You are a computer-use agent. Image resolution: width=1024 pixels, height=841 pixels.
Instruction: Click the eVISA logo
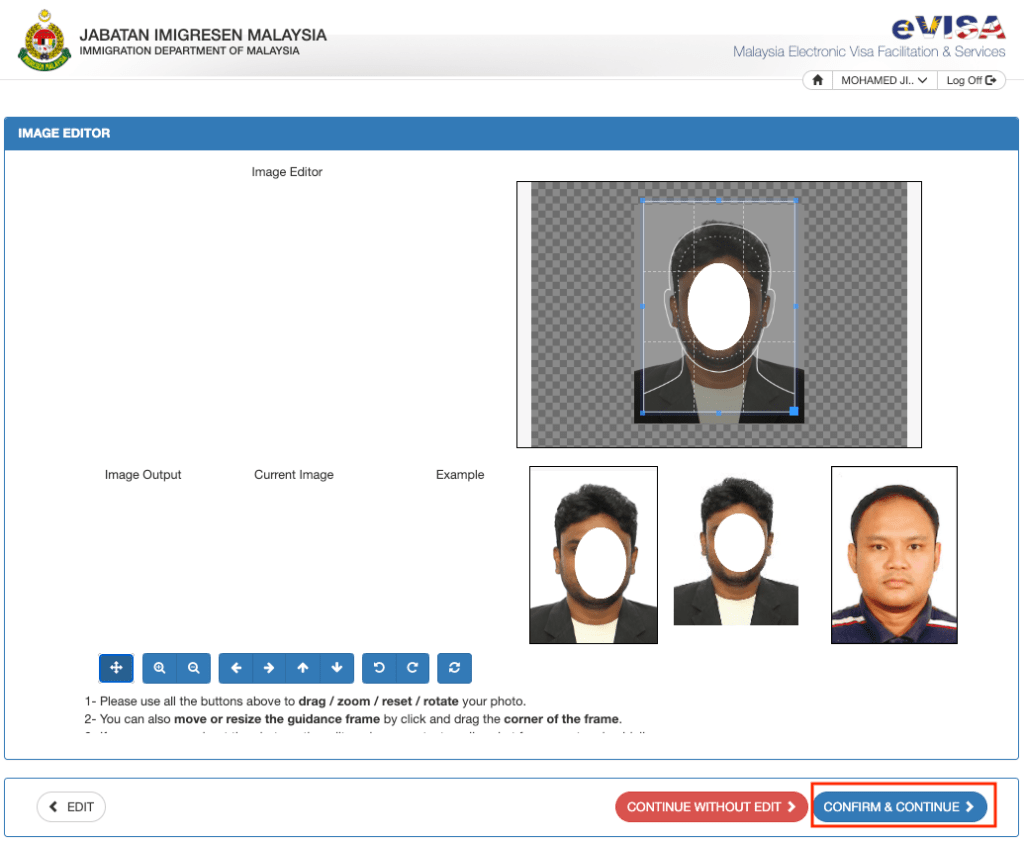tap(949, 27)
